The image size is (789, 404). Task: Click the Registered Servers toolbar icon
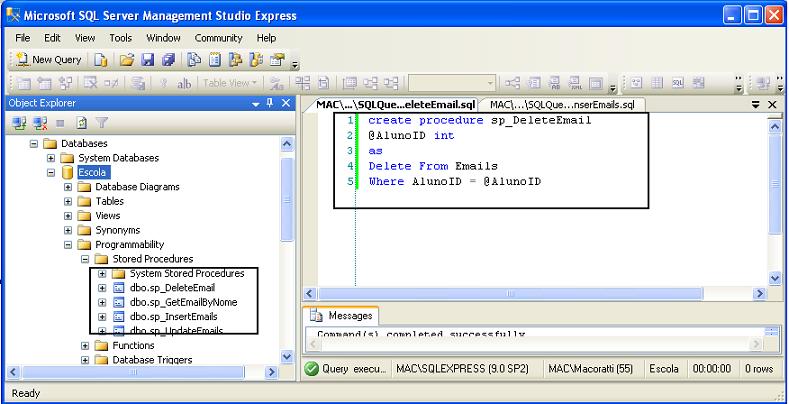pyautogui.click(x=194, y=60)
